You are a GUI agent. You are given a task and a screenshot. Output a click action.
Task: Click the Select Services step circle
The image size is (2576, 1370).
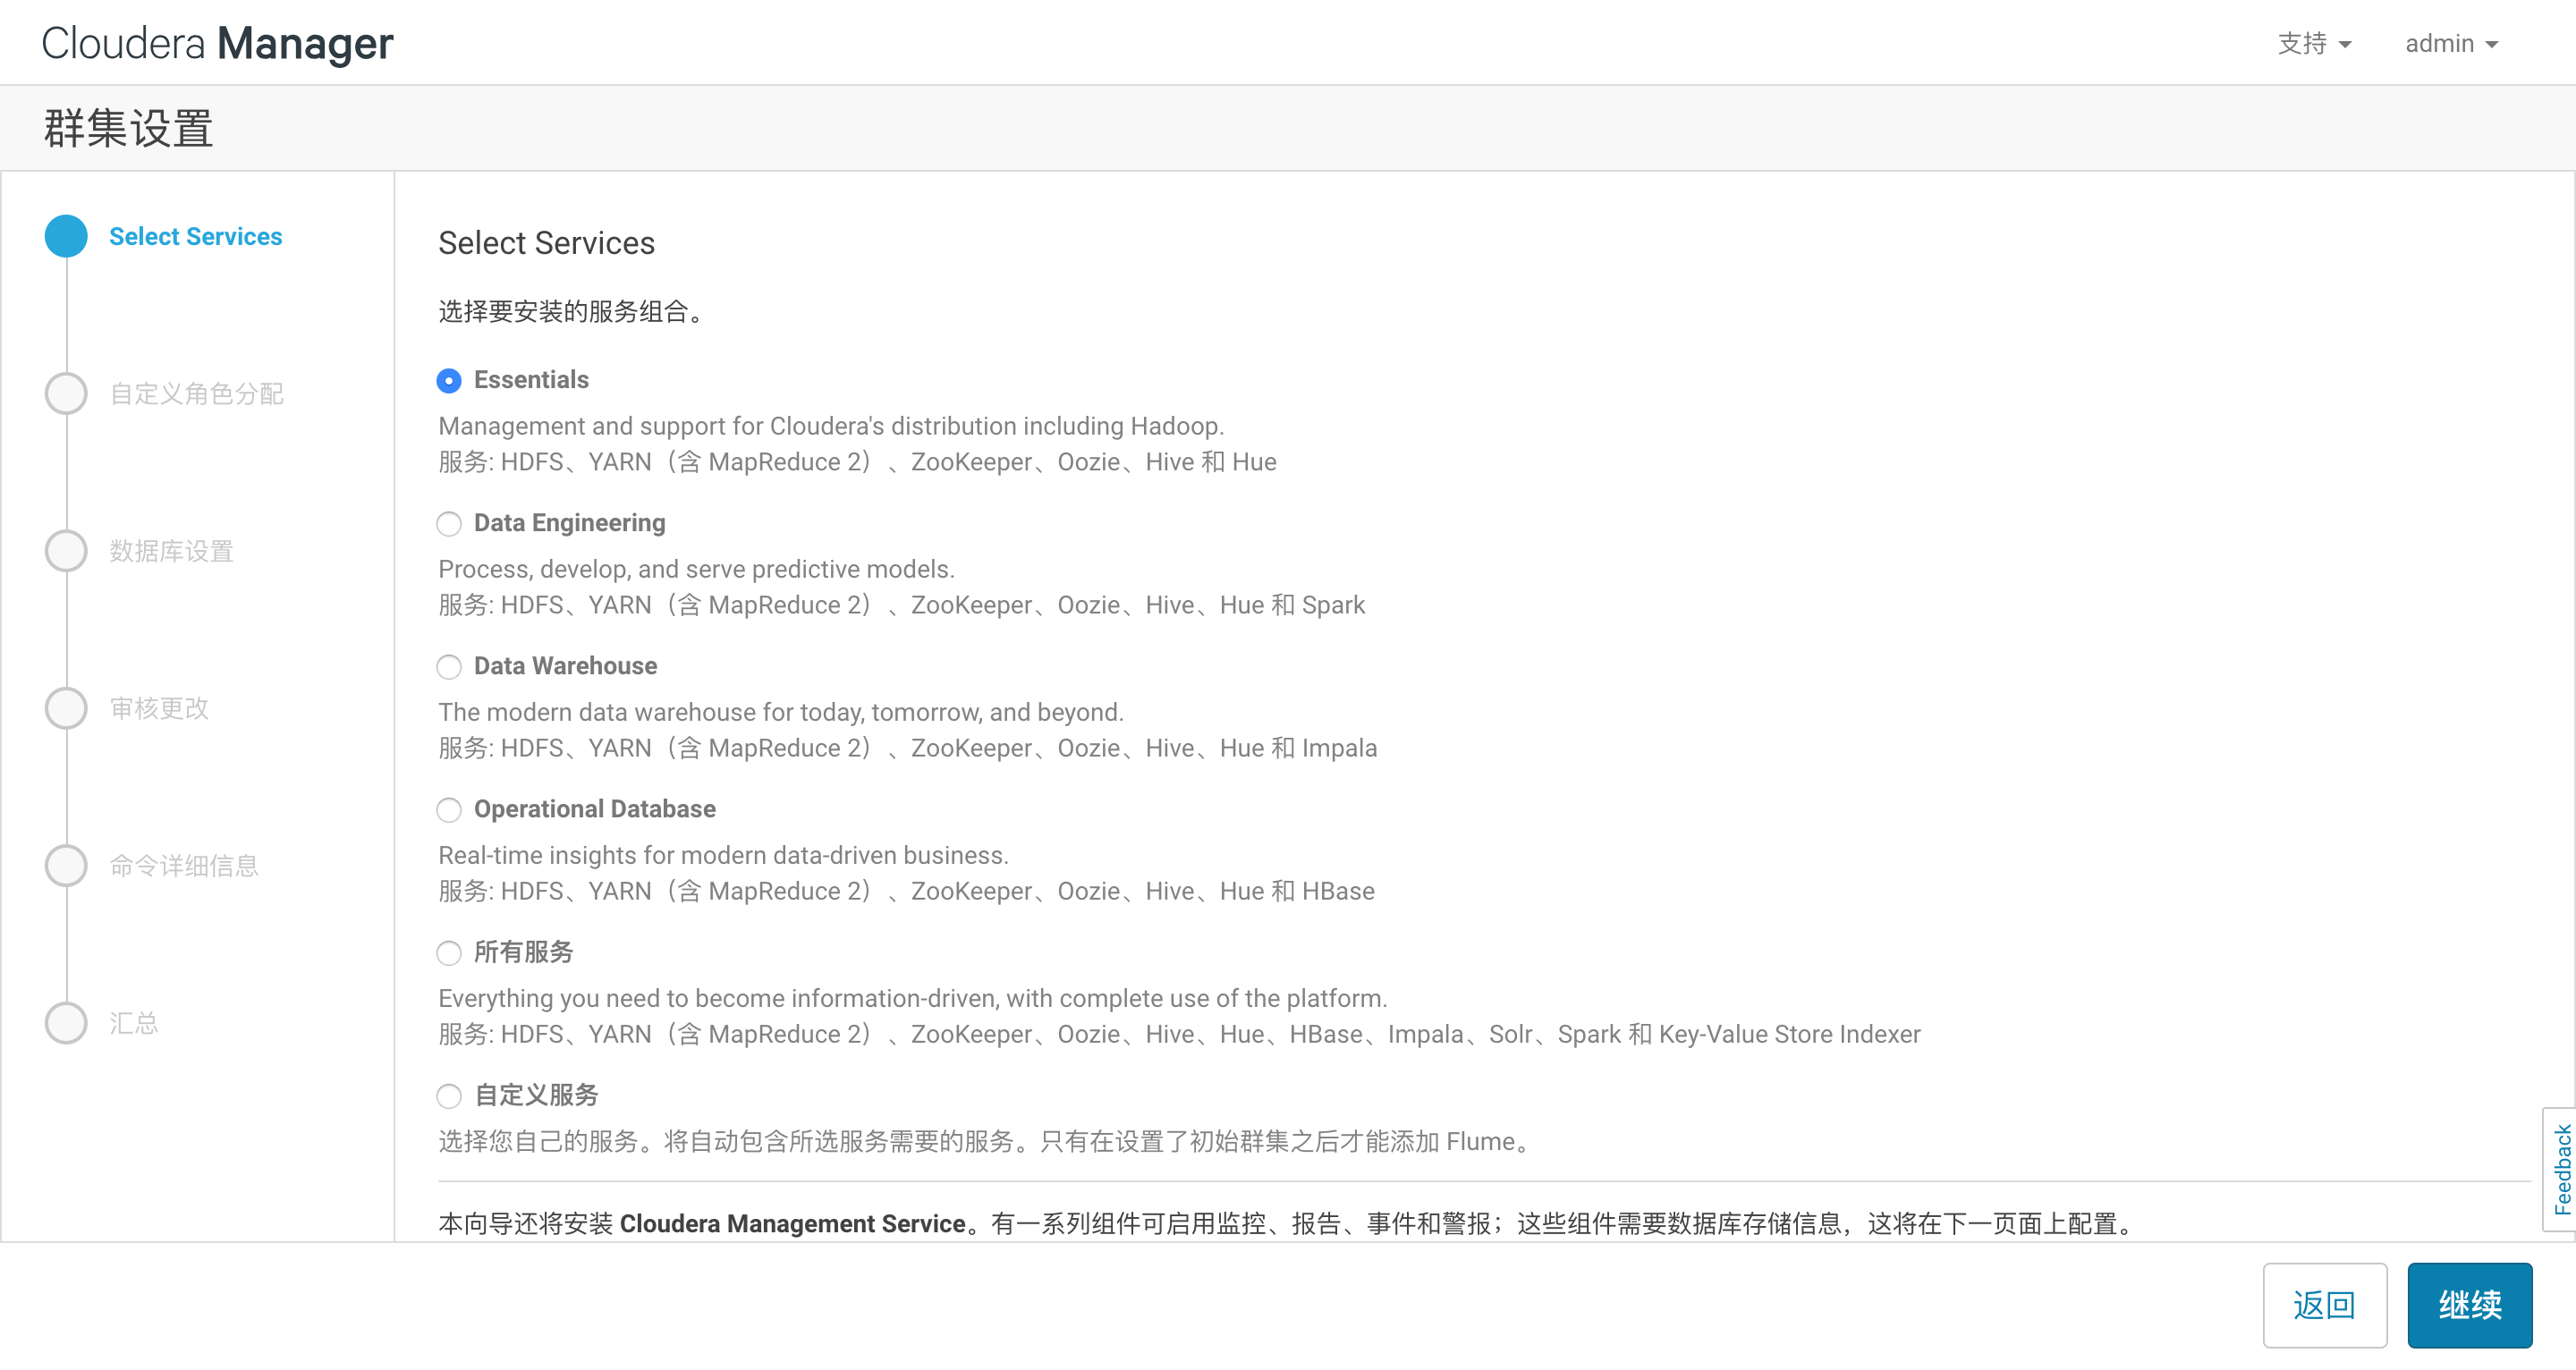coord(66,236)
